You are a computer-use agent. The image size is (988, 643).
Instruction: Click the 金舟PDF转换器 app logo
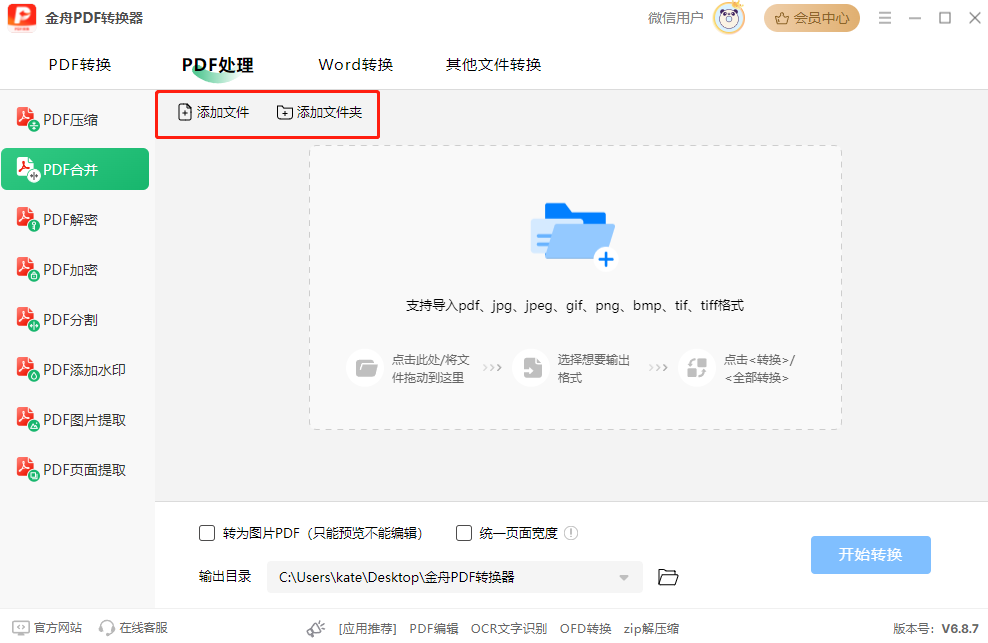(21, 18)
